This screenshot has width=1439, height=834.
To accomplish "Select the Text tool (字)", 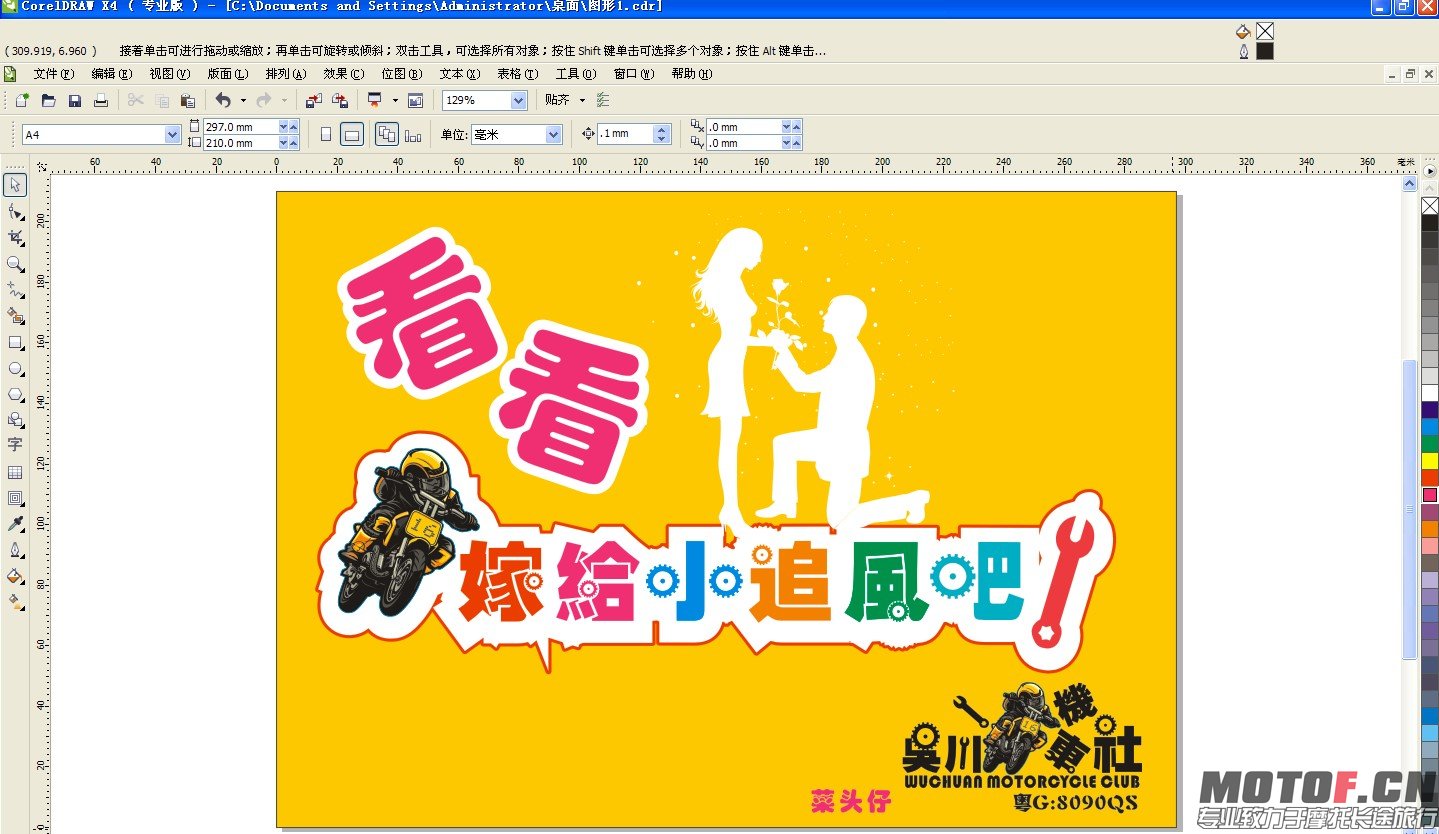I will (15, 445).
